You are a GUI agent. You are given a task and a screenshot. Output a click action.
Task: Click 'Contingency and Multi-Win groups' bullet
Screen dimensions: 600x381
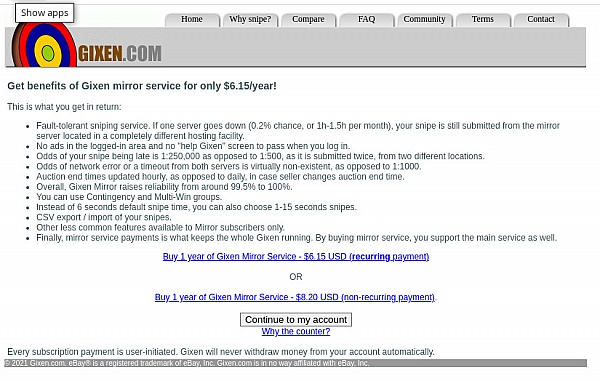[x=129, y=197]
